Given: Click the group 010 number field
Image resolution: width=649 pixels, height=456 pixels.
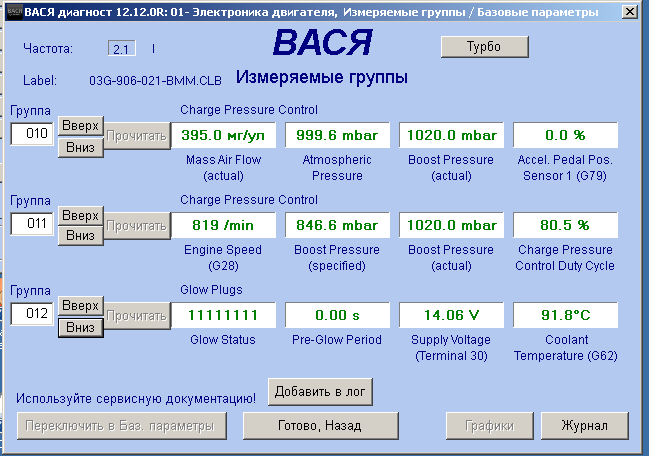Looking at the screenshot, I should (x=32, y=135).
